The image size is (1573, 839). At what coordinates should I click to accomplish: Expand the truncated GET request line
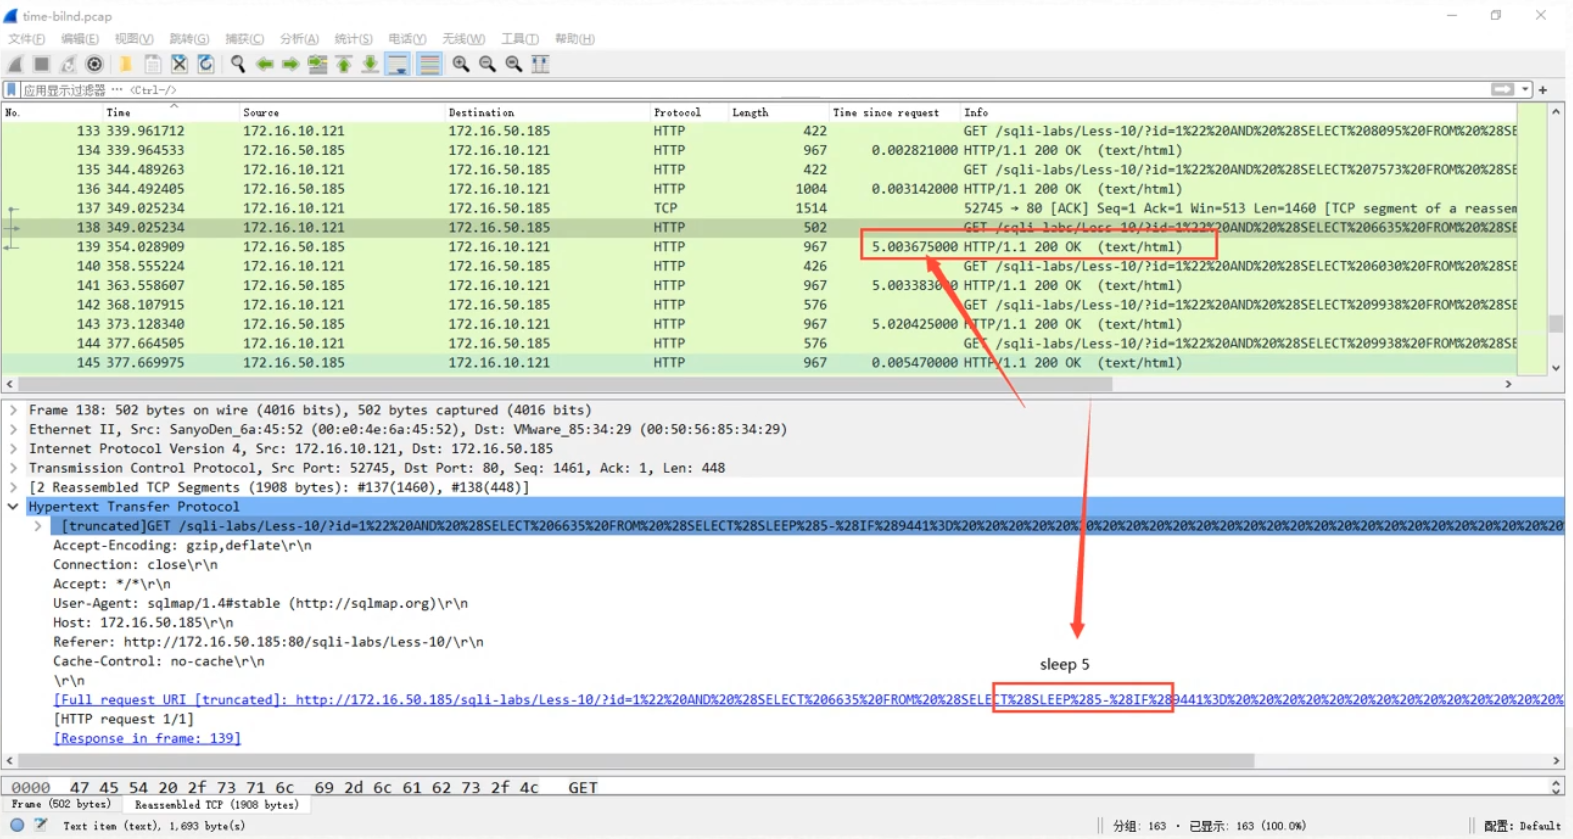tap(38, 526)
